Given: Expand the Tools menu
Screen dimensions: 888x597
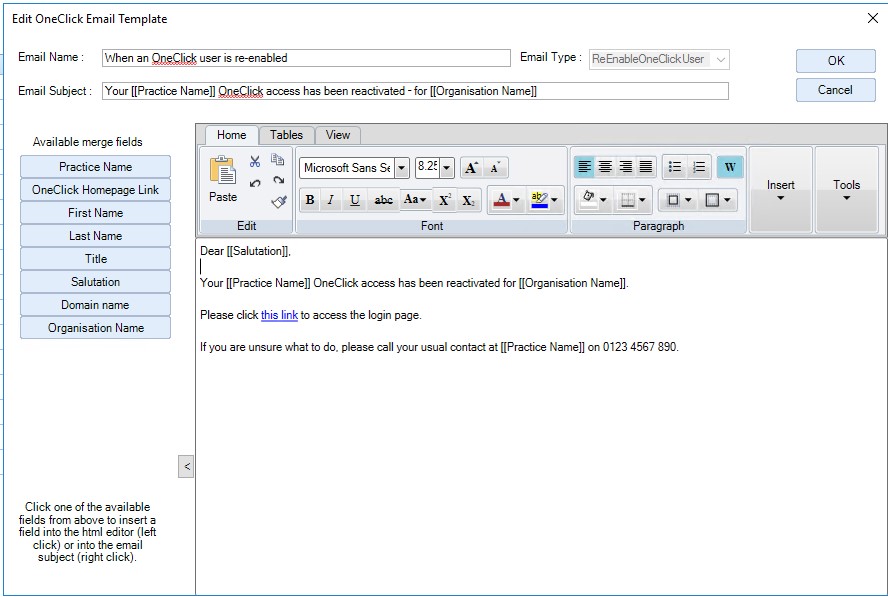Looking at the screenshot, I should point(846,190).
